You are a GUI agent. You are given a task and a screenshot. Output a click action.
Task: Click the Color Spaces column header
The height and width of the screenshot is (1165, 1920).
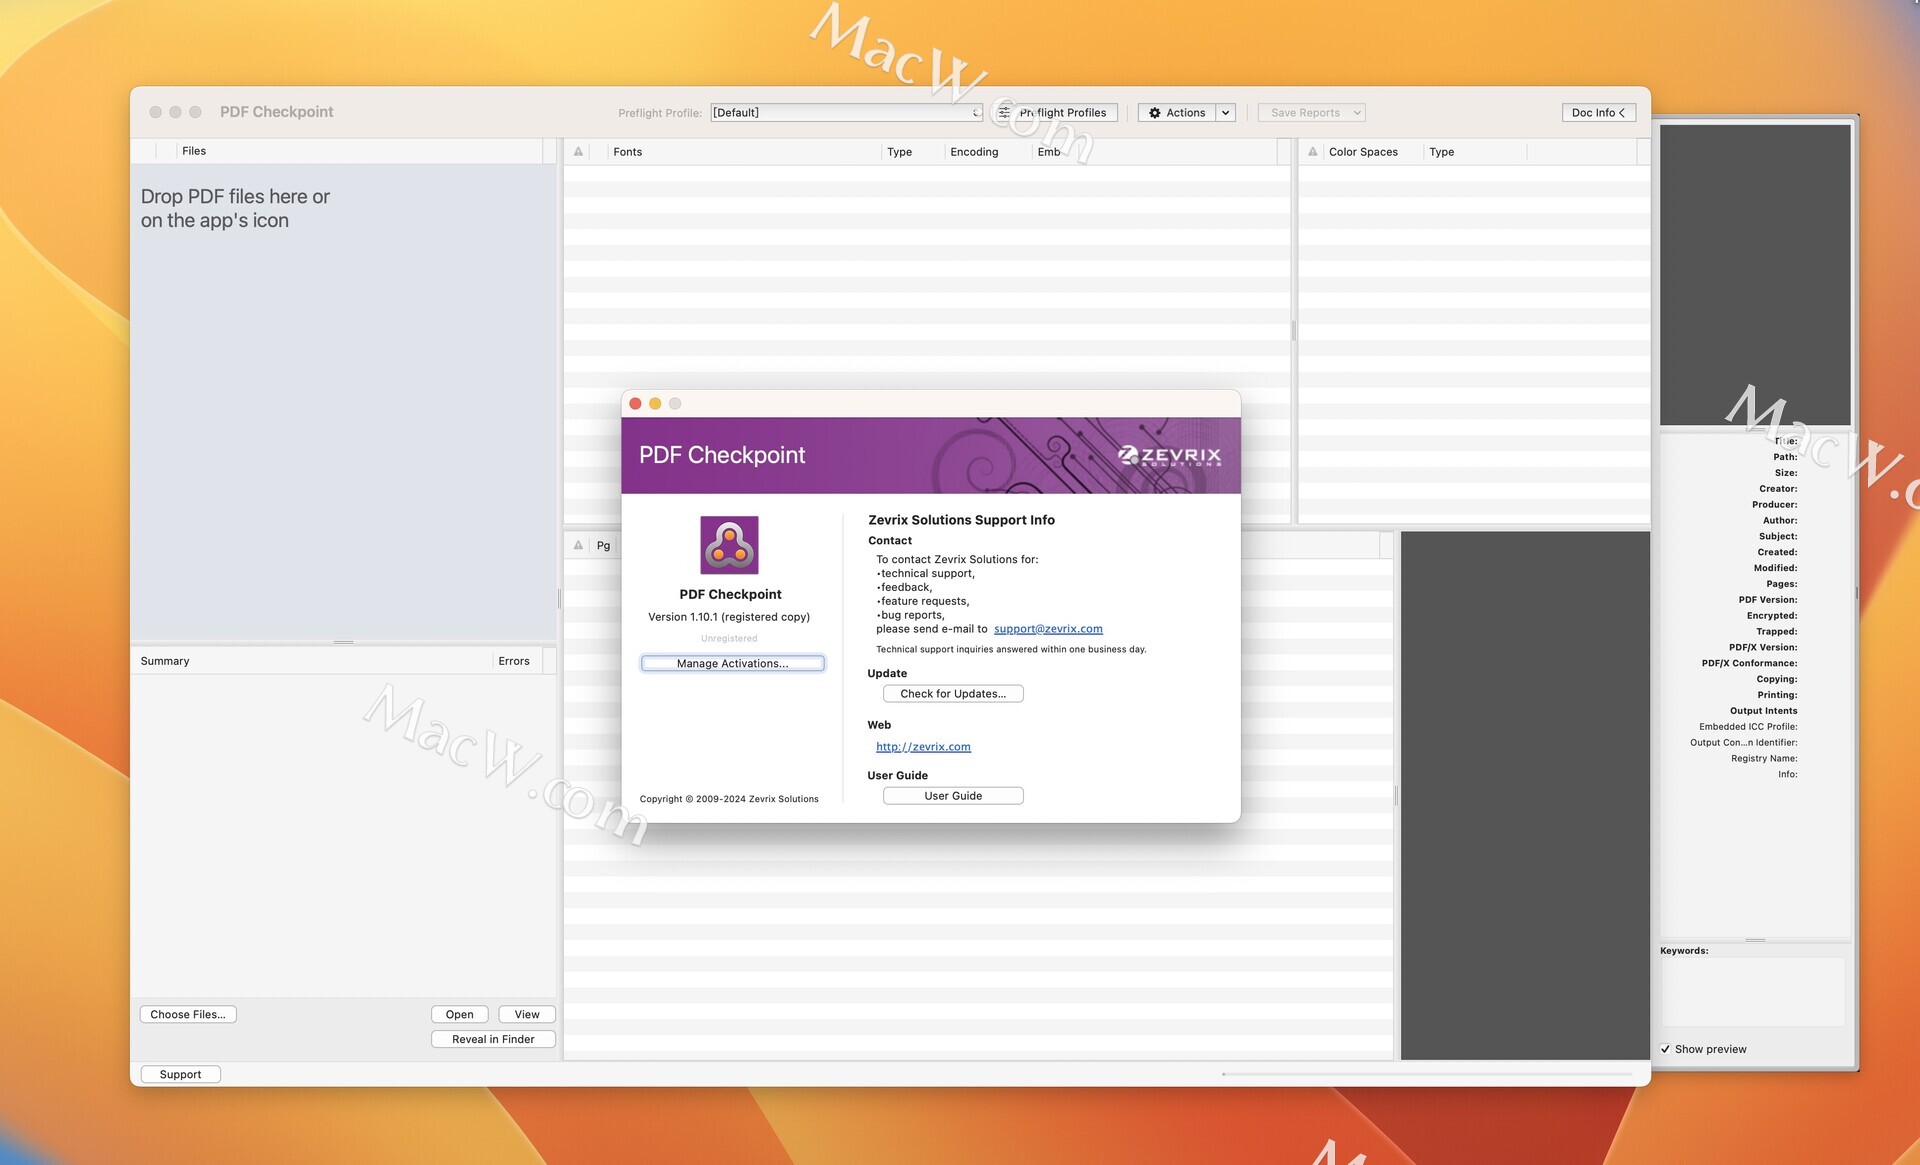[1363, 152]
